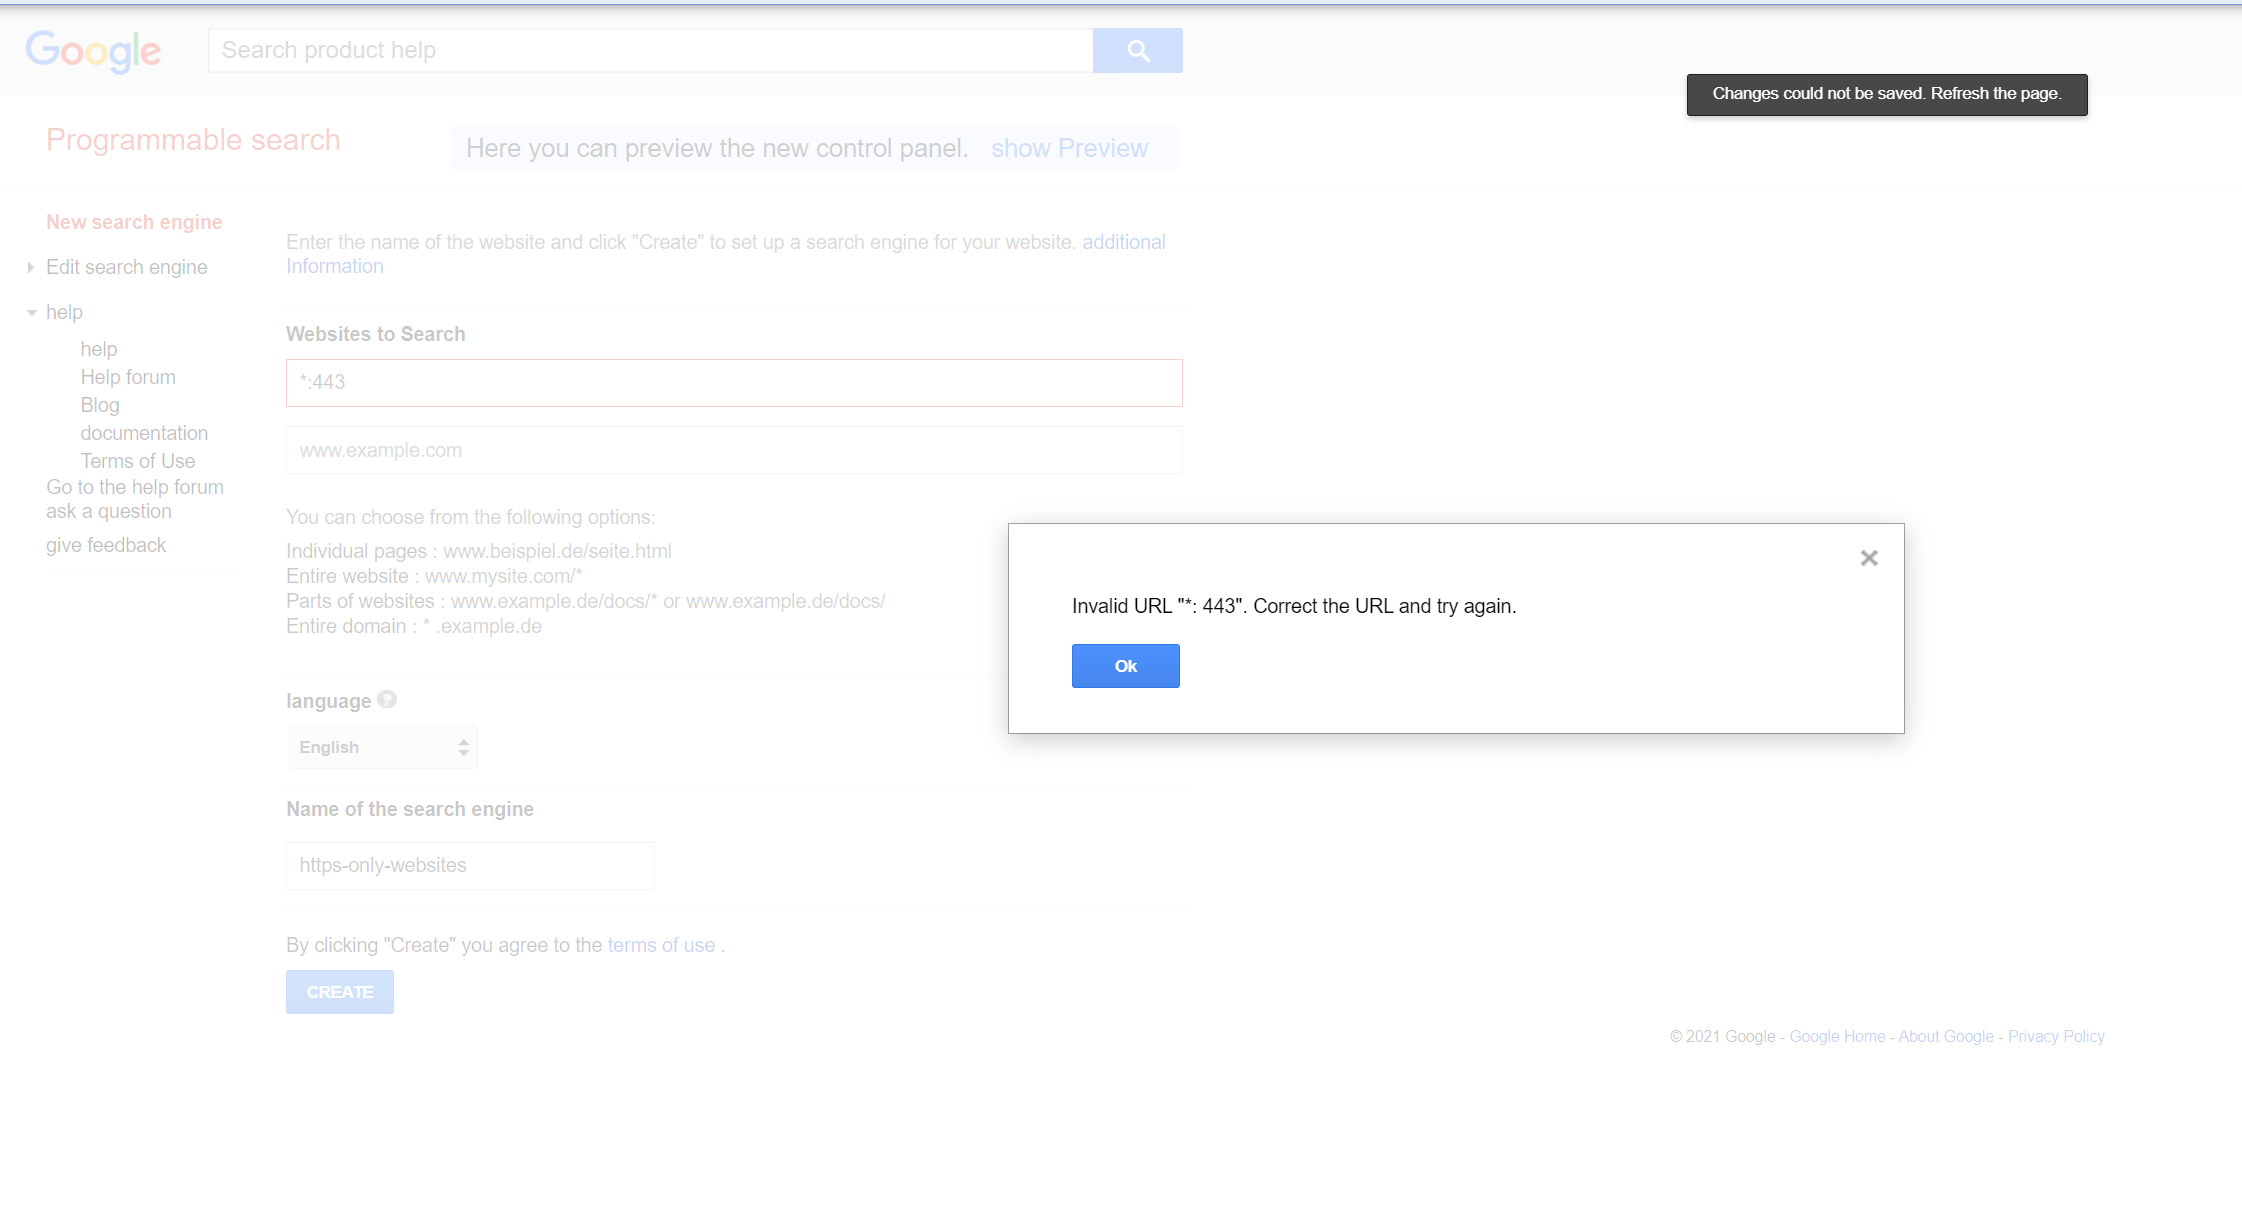The height and width of the screenshot is (1224, 2242).
Task: Click the Google logo
Action: pos(93,51)
